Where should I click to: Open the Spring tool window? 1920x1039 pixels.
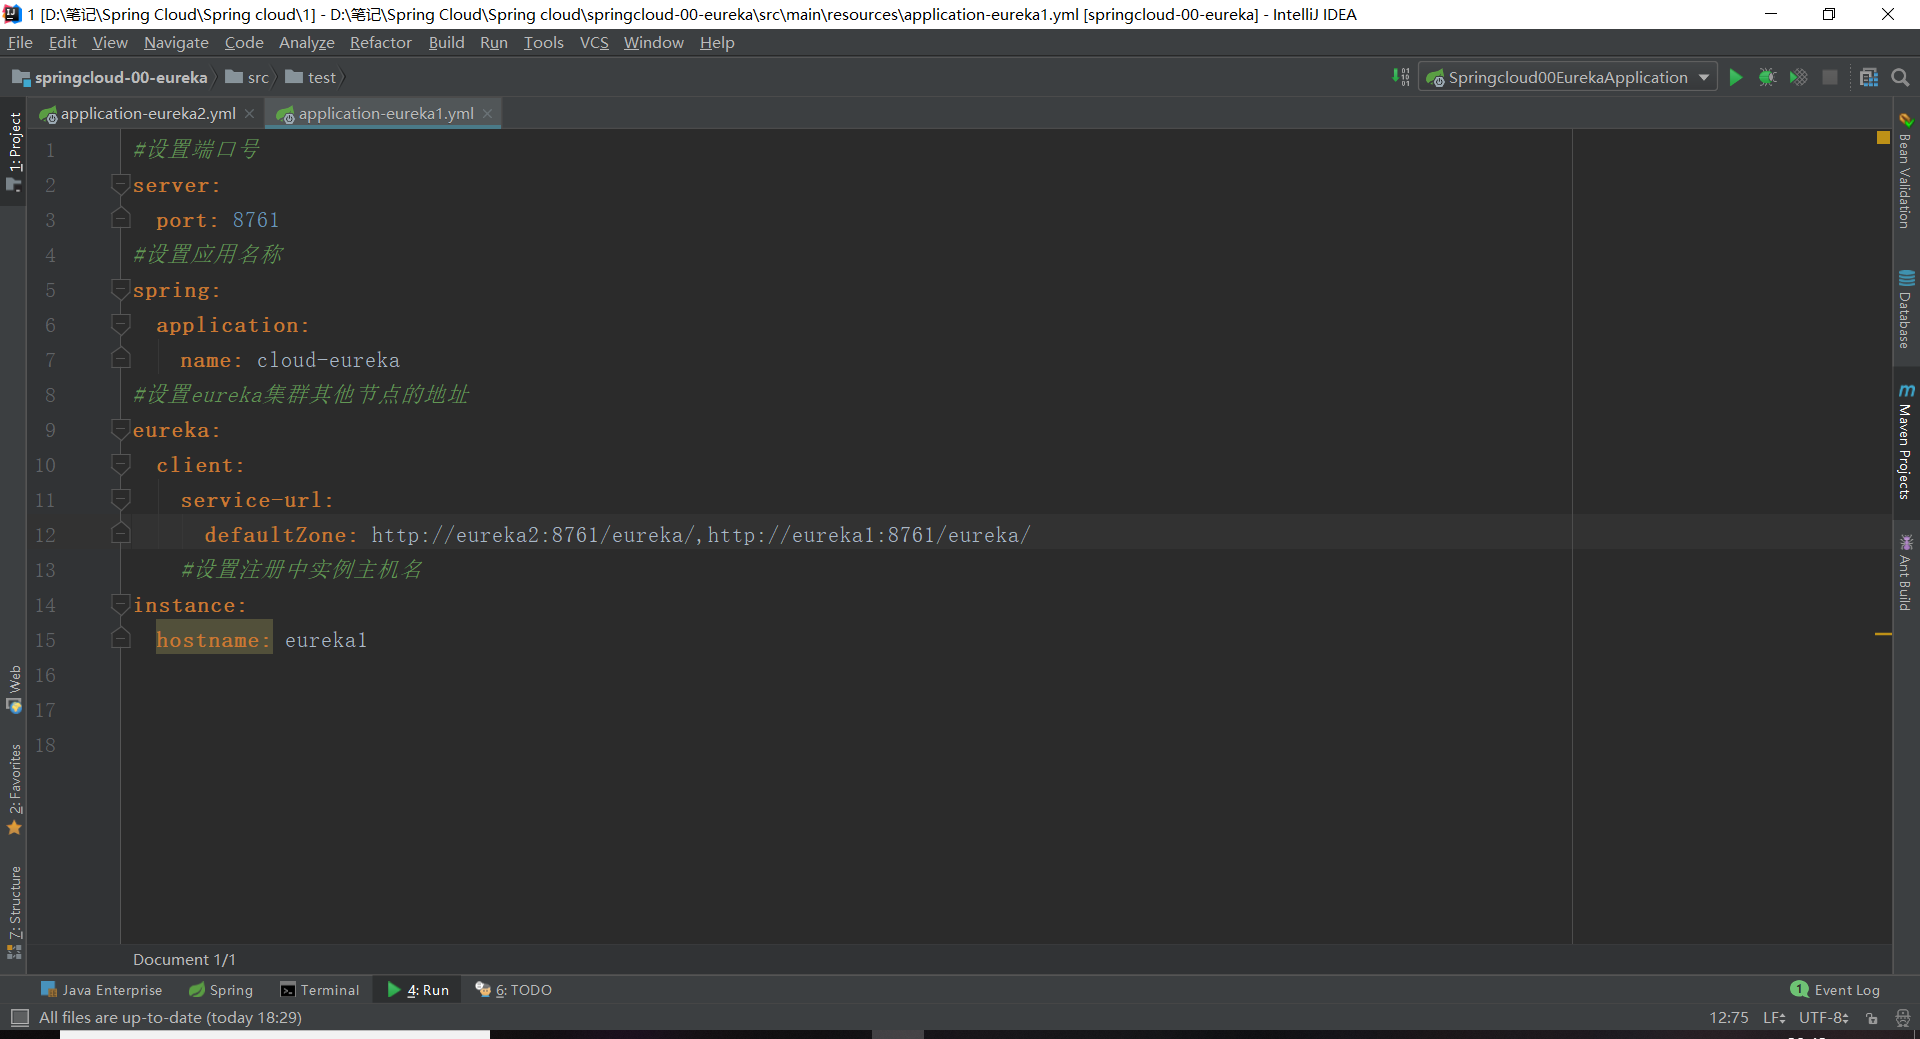221,990
